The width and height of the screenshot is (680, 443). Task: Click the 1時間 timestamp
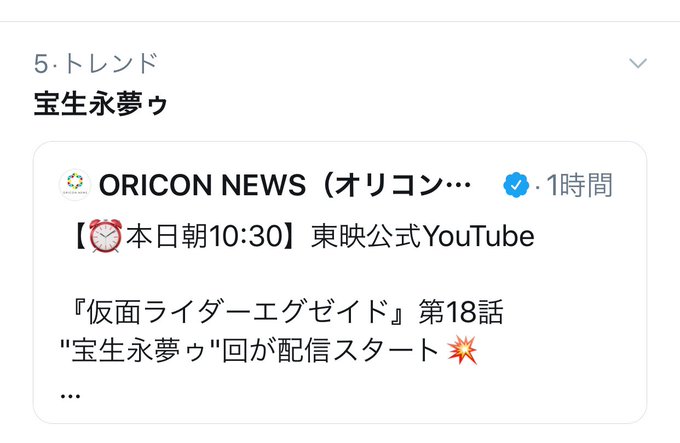(x=579, y=185)
